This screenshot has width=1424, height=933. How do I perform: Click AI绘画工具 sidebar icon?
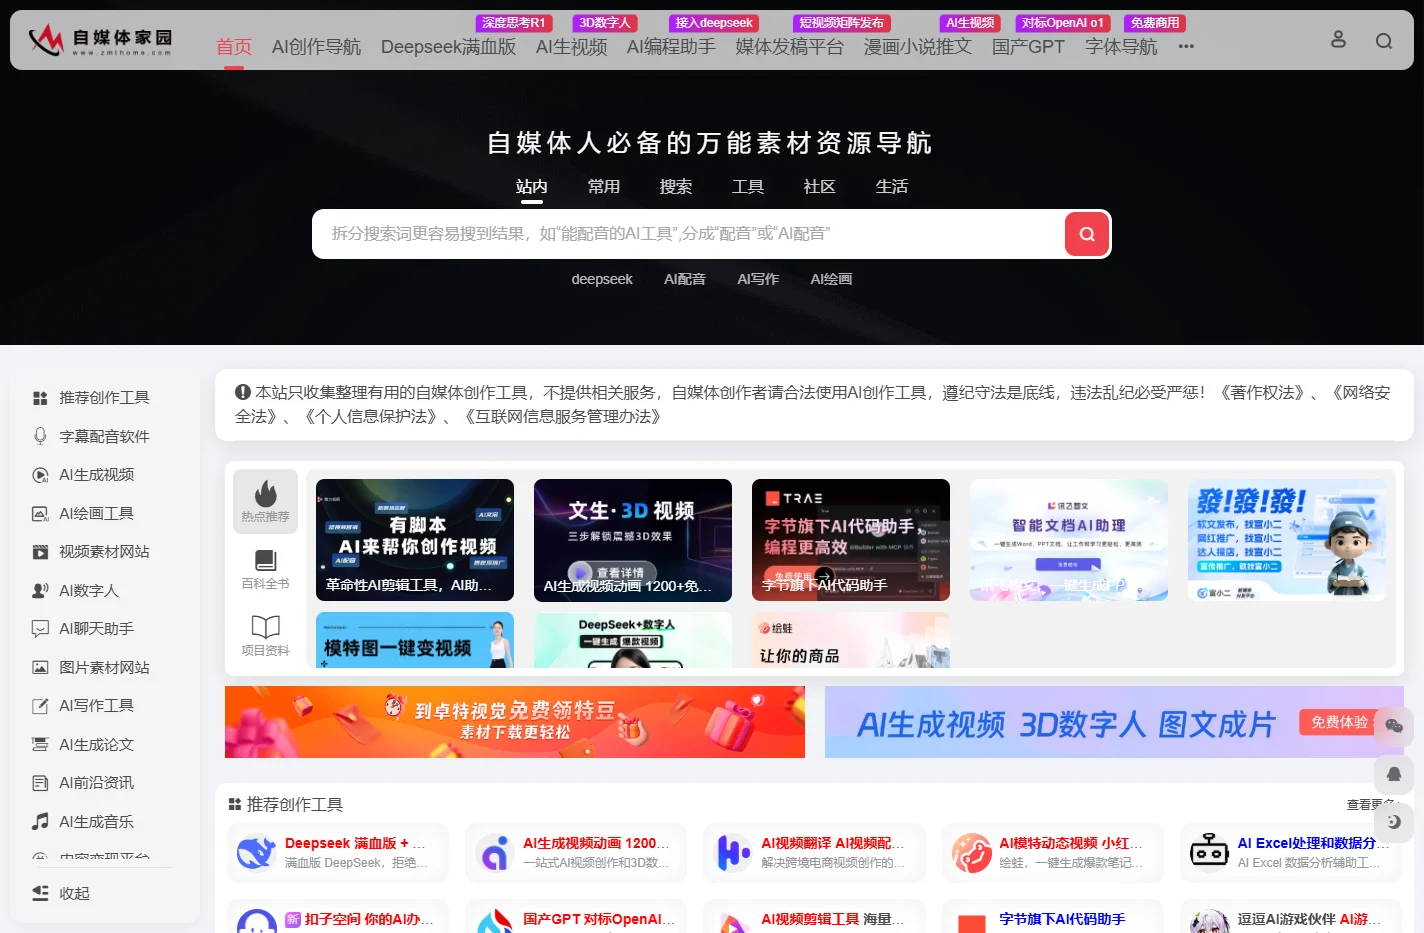pos(40,514)
